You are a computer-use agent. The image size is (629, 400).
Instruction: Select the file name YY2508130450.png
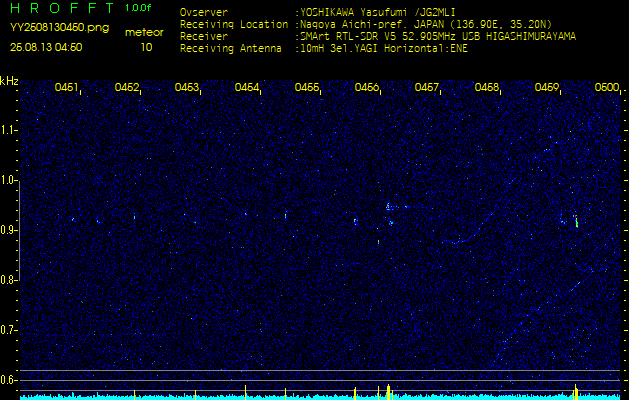pos(59,27)
